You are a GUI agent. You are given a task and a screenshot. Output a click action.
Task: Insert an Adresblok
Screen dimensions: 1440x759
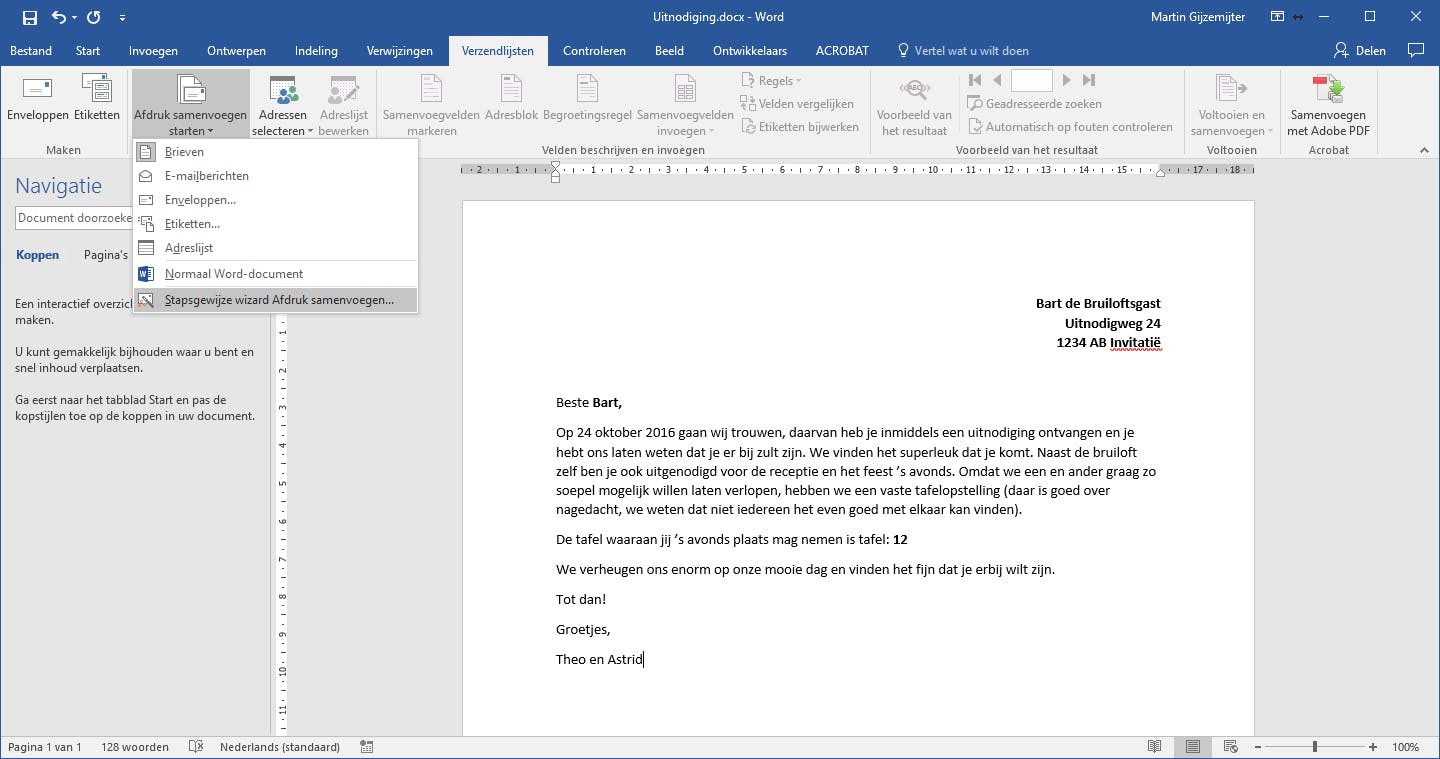click(511, 99)
